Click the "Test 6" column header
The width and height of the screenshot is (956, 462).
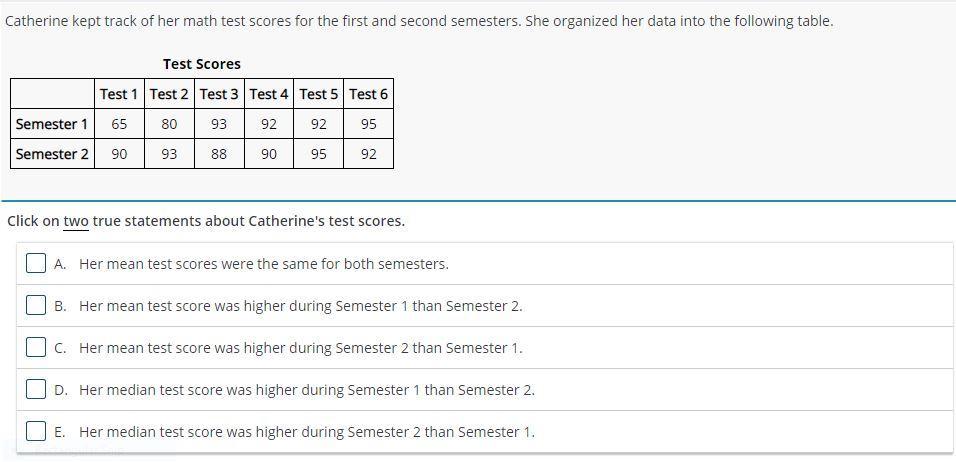click(x=369, y=94)
